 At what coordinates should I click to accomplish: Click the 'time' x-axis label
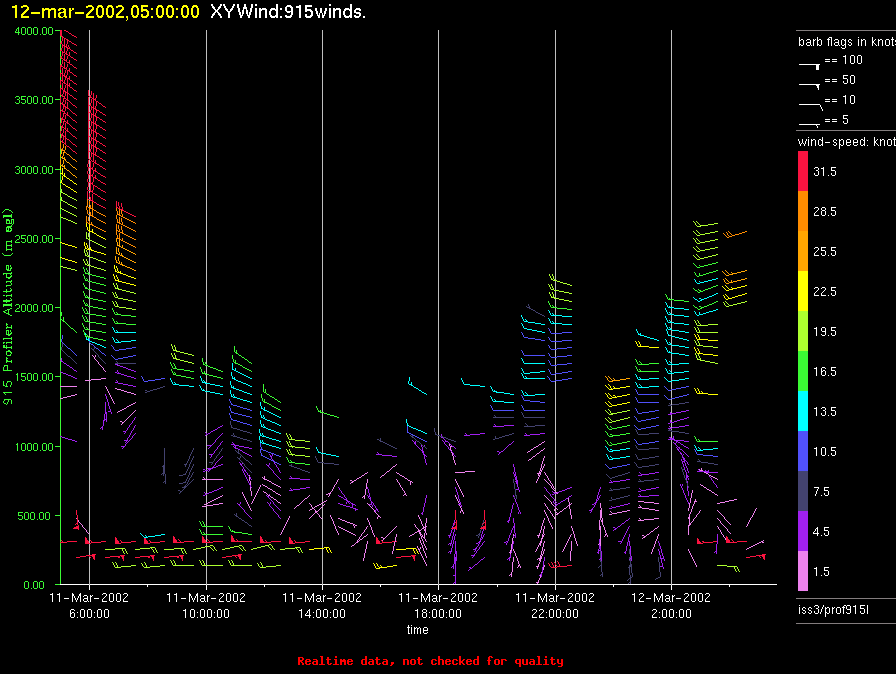pos(418,629)
